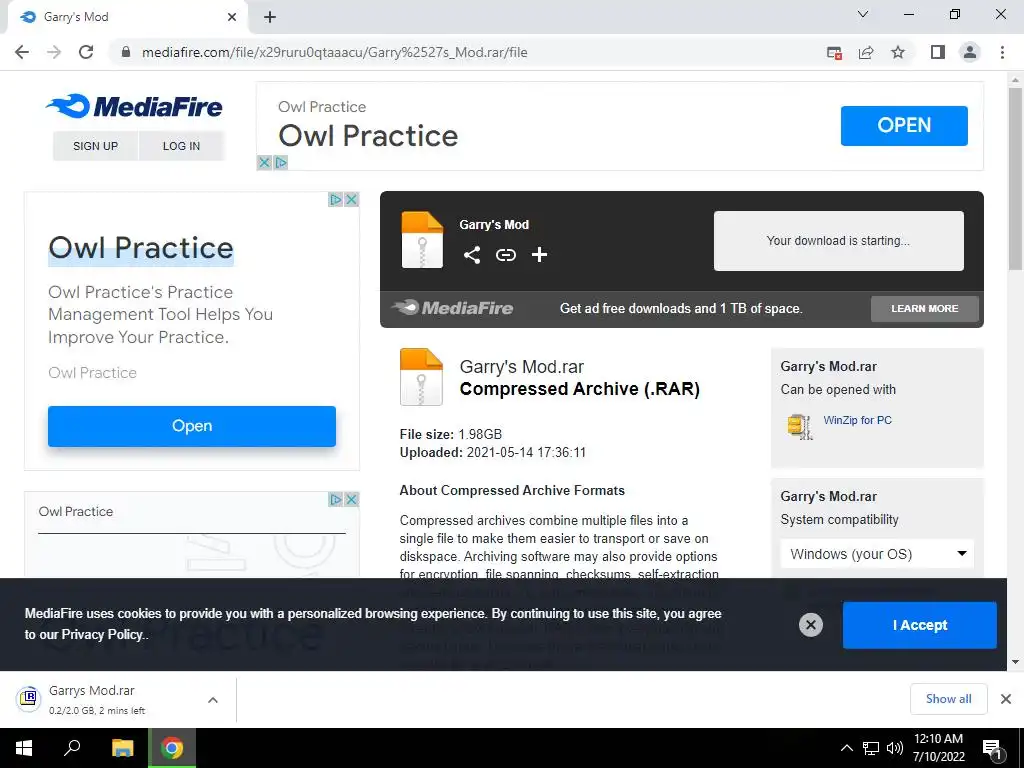Click the LOG IN button
1024x768 pixels.
click(x=181, y=146)
